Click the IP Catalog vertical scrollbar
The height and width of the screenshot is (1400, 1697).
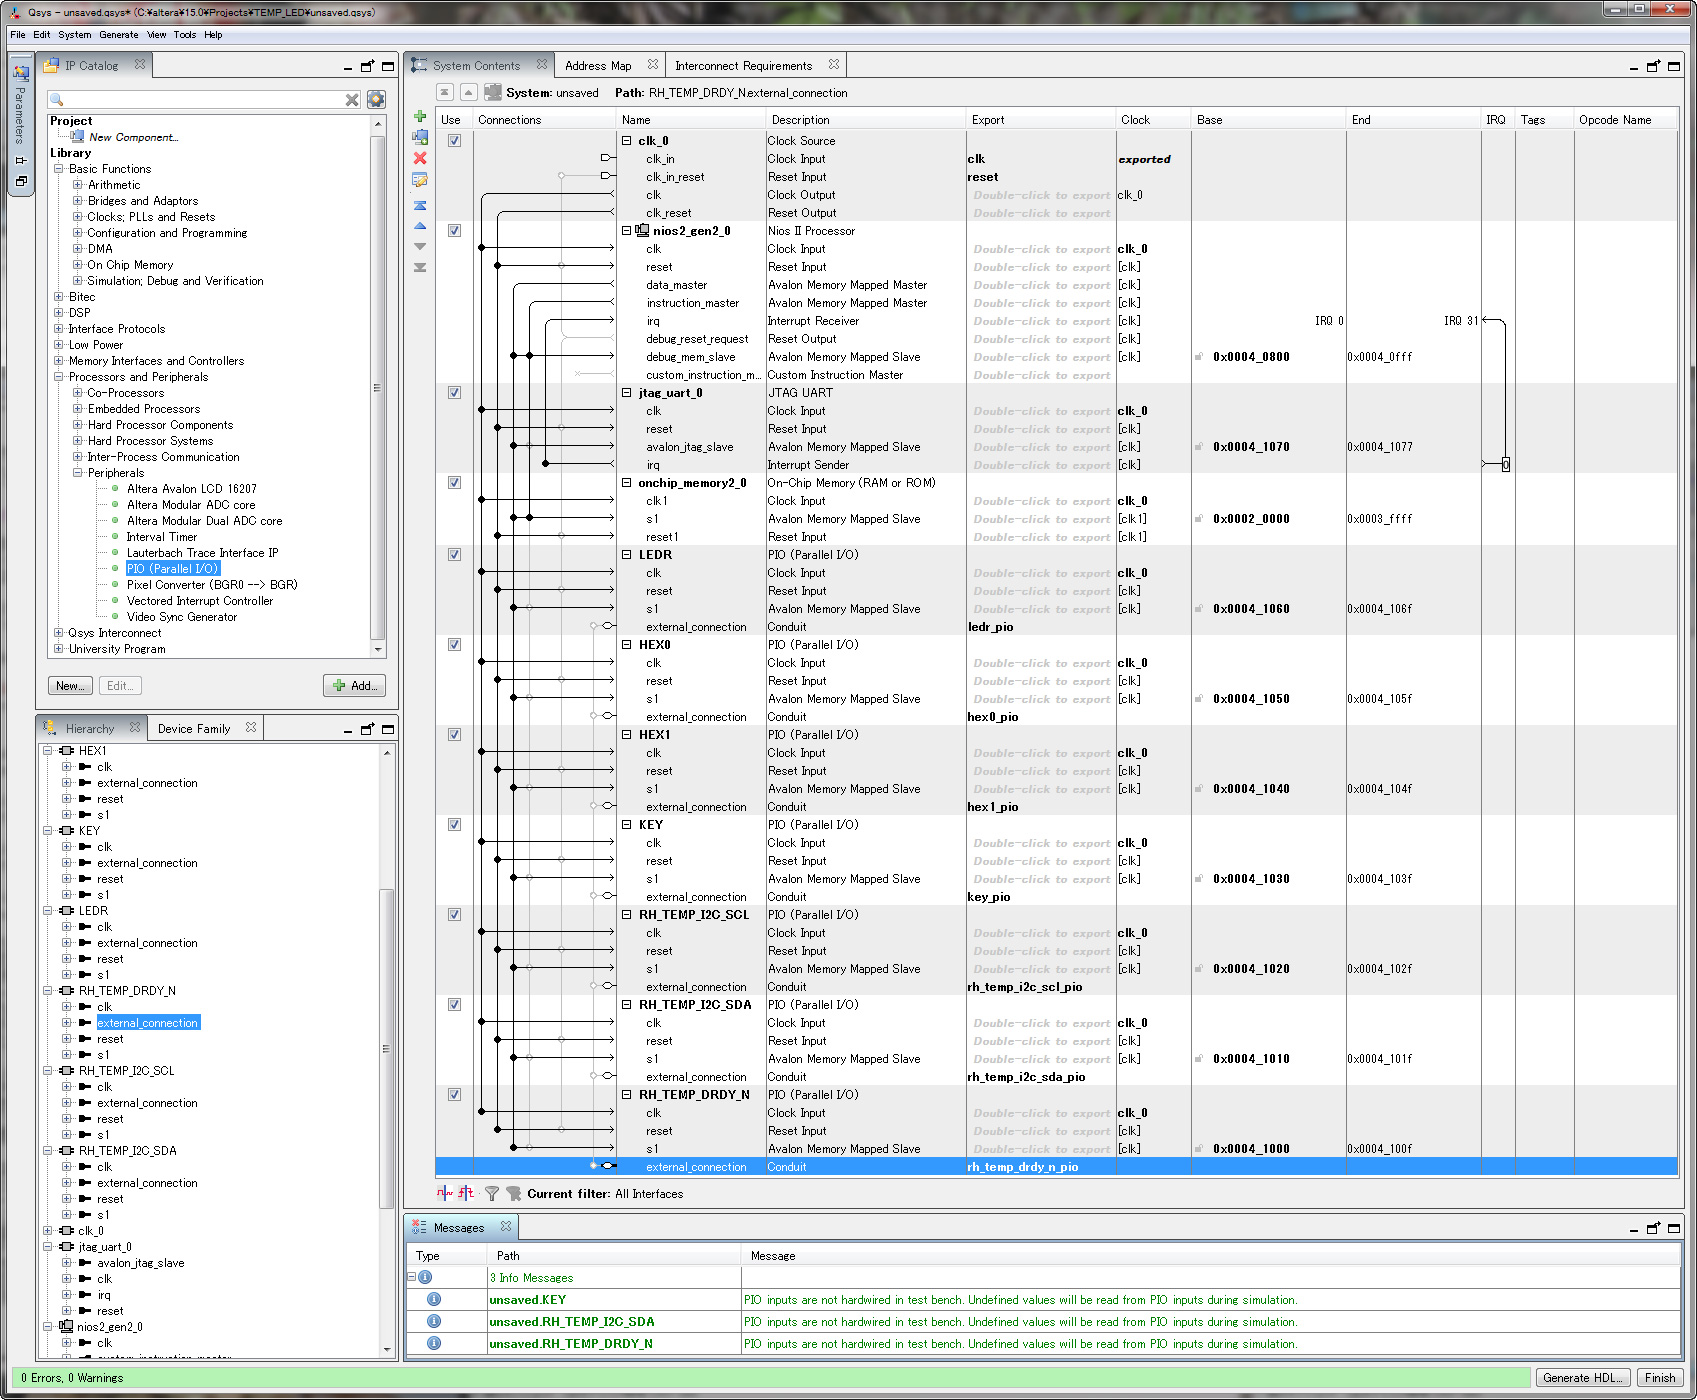point(378,387)
